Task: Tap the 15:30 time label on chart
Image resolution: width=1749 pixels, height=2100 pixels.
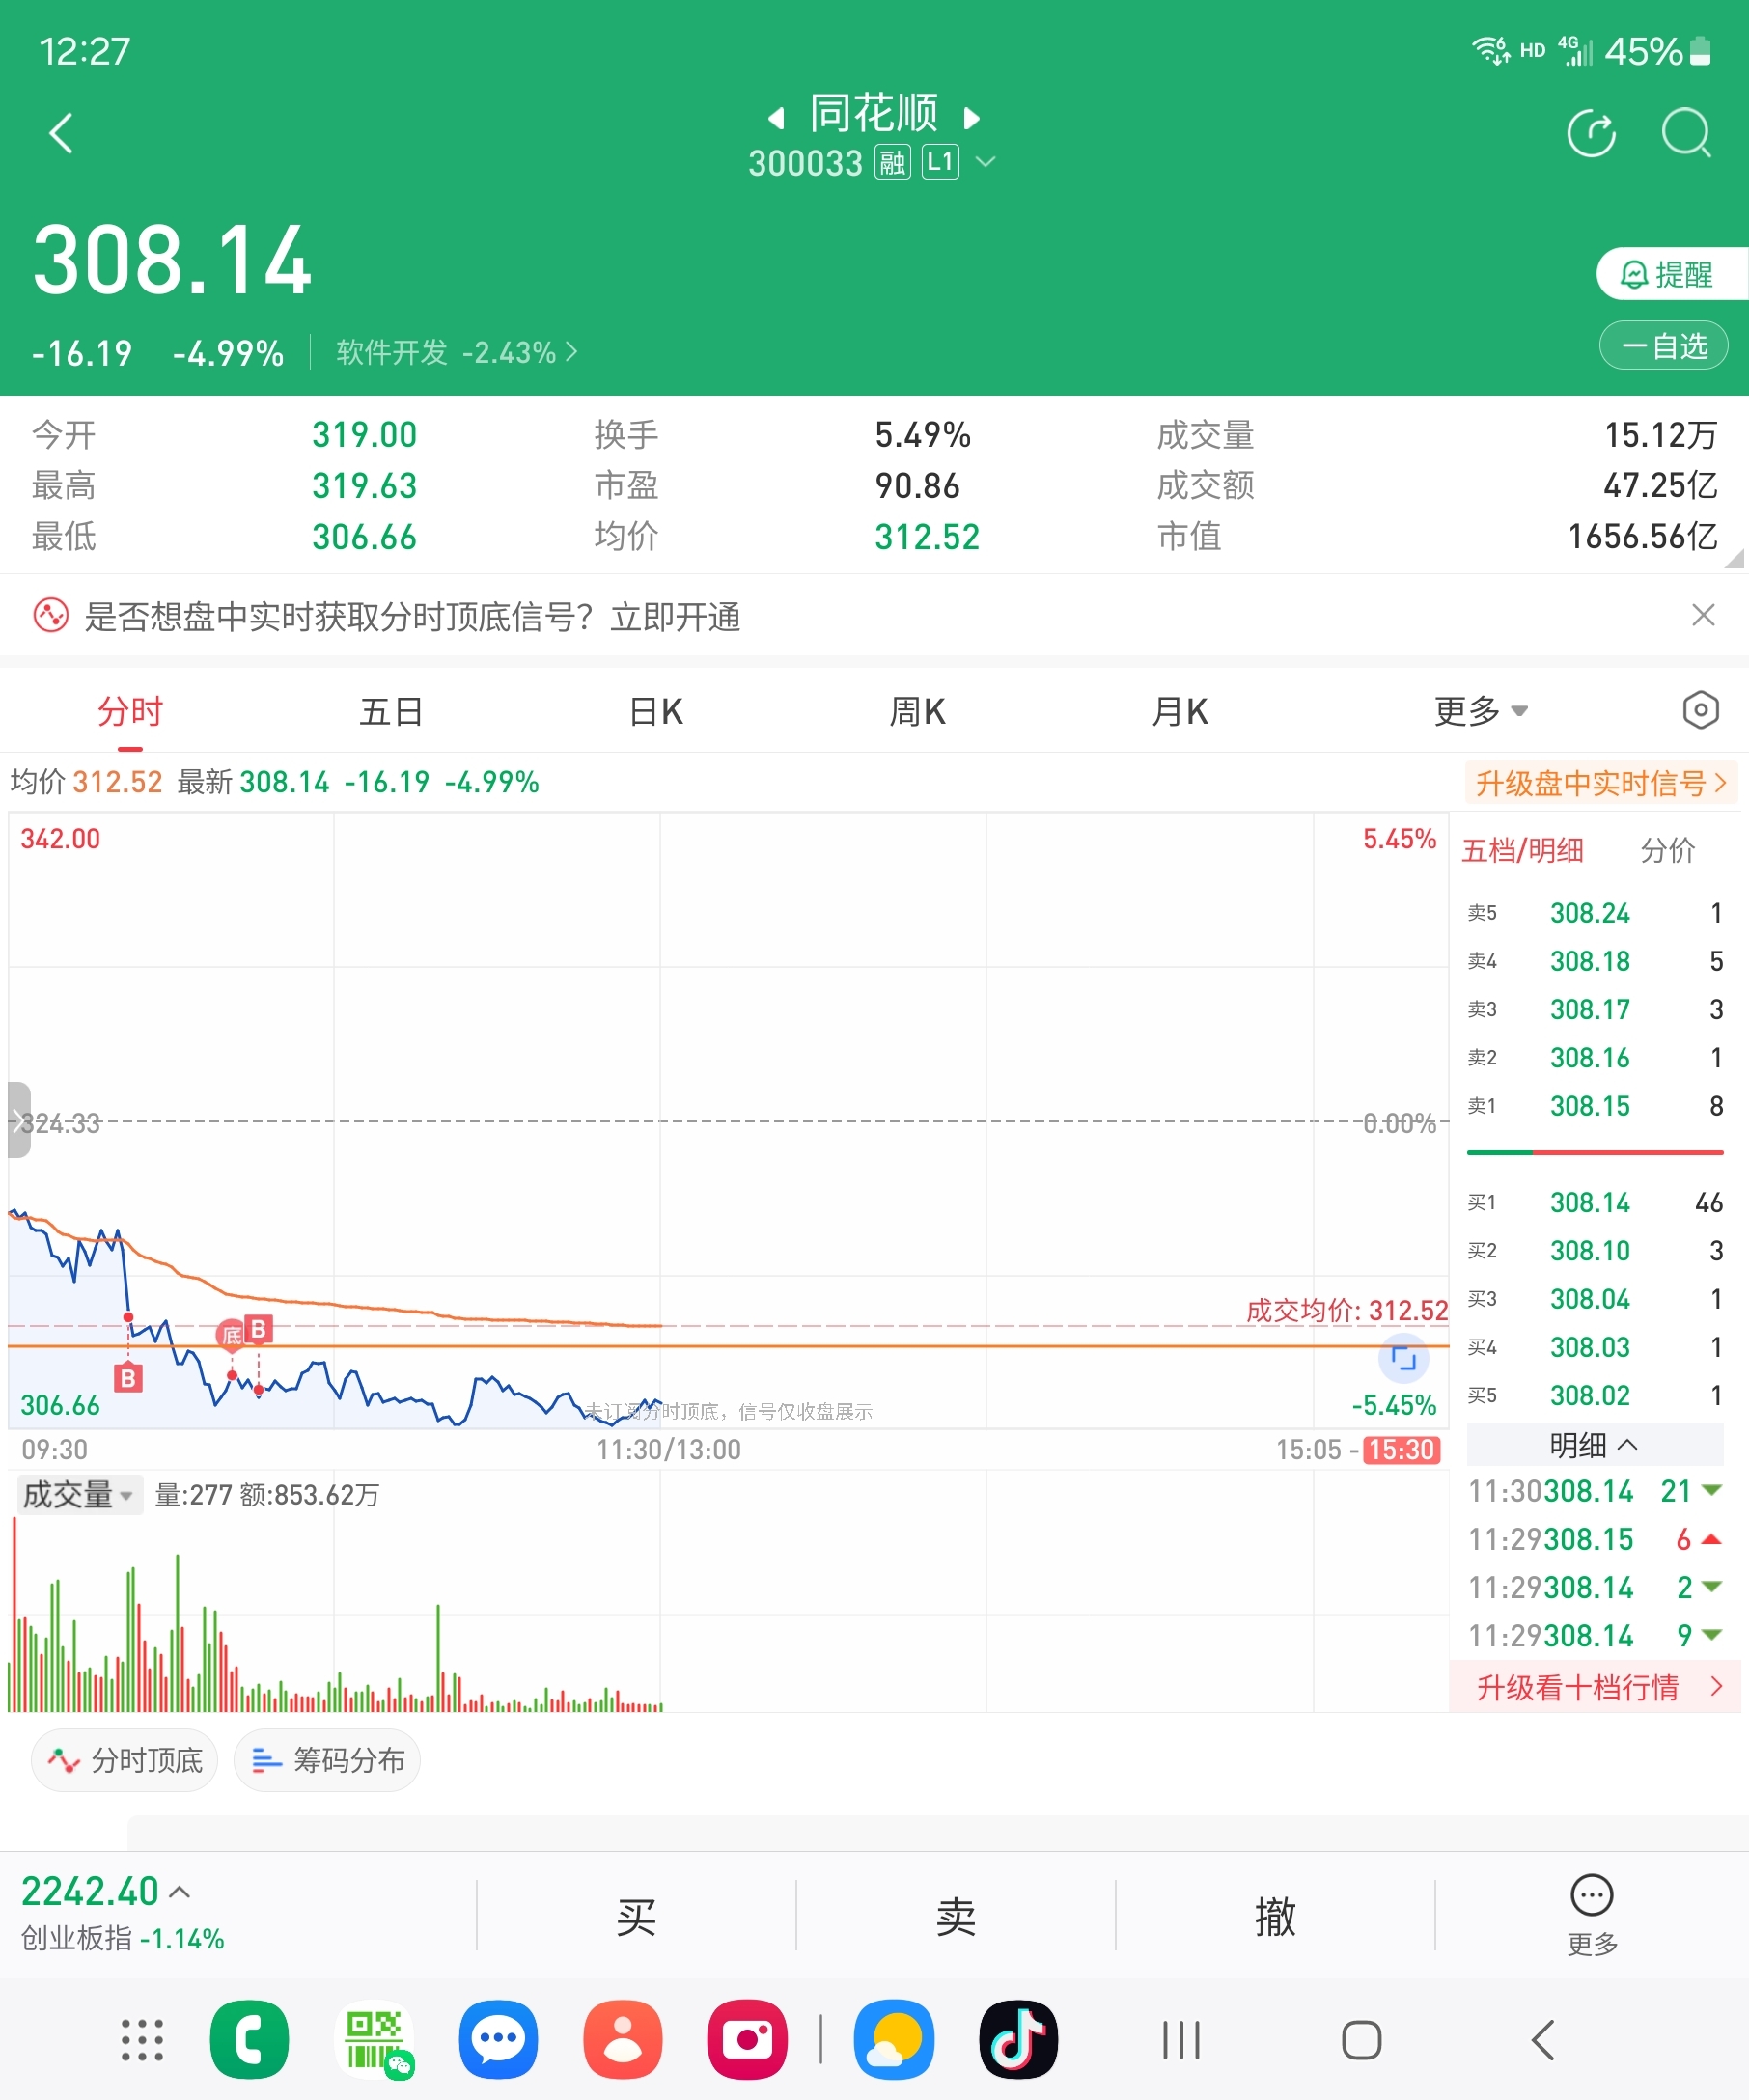Action: (x=1402, y=1450)
